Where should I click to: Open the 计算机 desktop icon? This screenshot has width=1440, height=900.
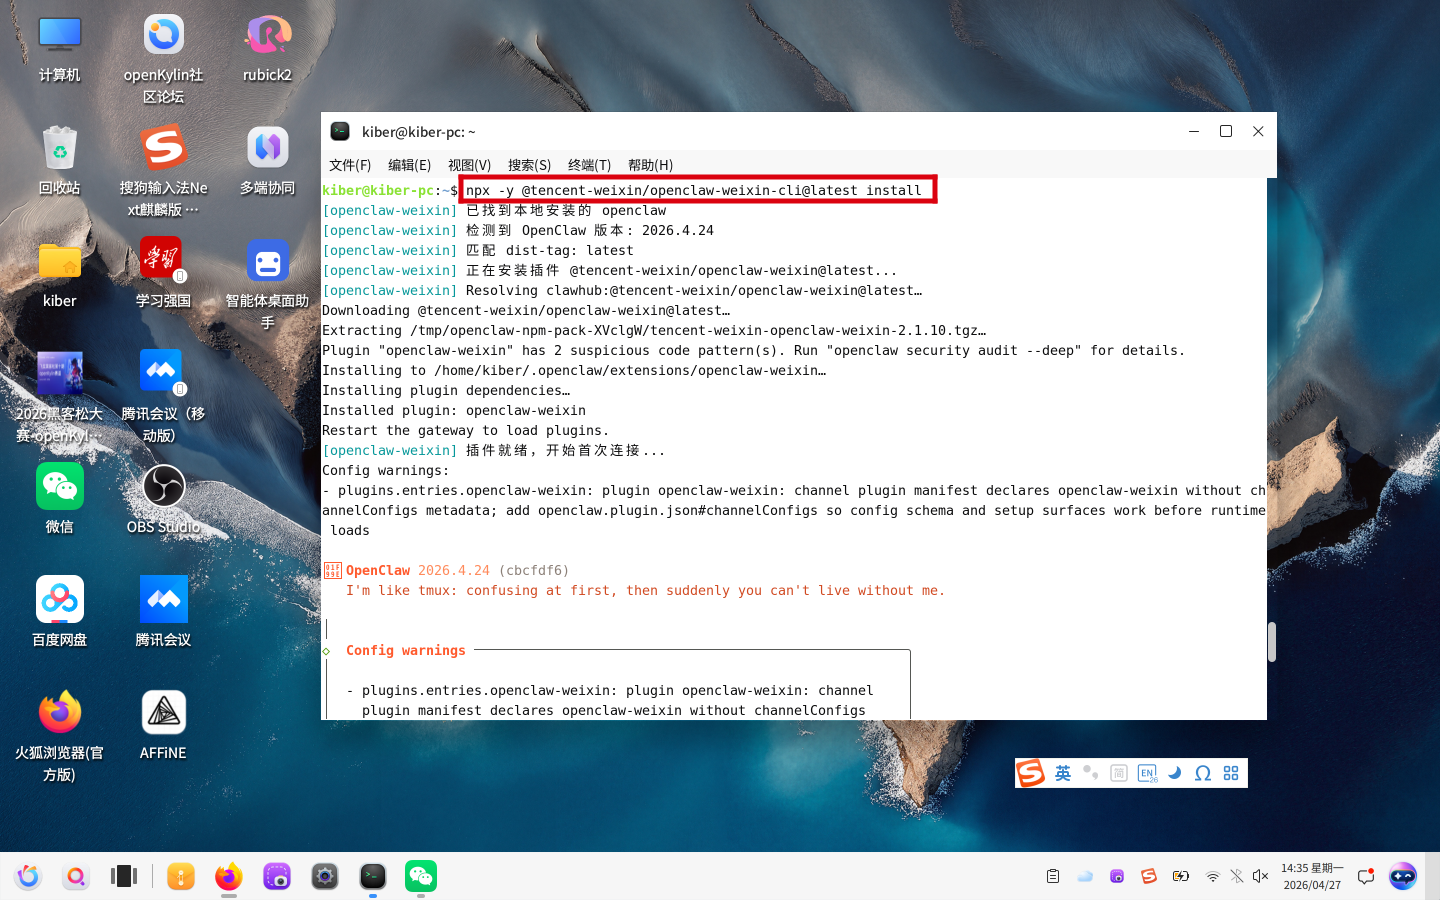[x=60, y=35]
